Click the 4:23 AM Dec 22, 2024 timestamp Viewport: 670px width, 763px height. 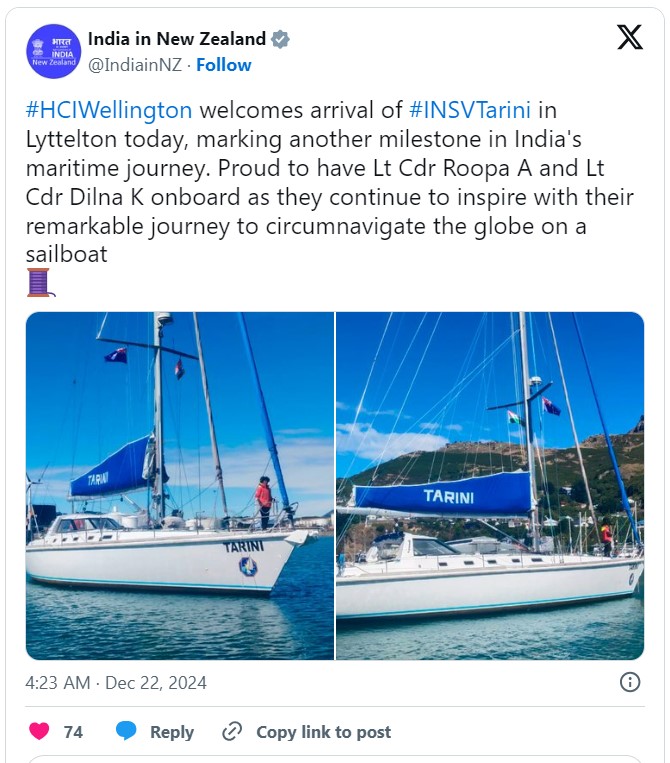pos(116,683)
